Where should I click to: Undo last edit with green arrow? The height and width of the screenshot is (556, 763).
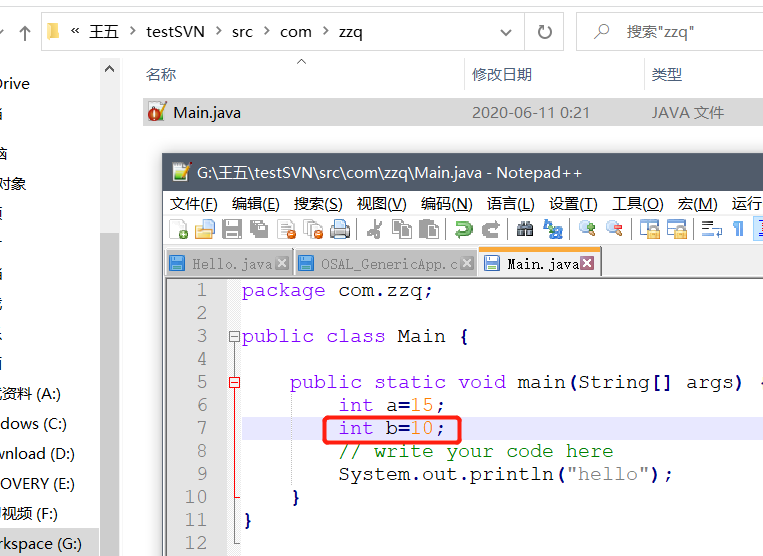pyautogui.click(x=463, y=229)
